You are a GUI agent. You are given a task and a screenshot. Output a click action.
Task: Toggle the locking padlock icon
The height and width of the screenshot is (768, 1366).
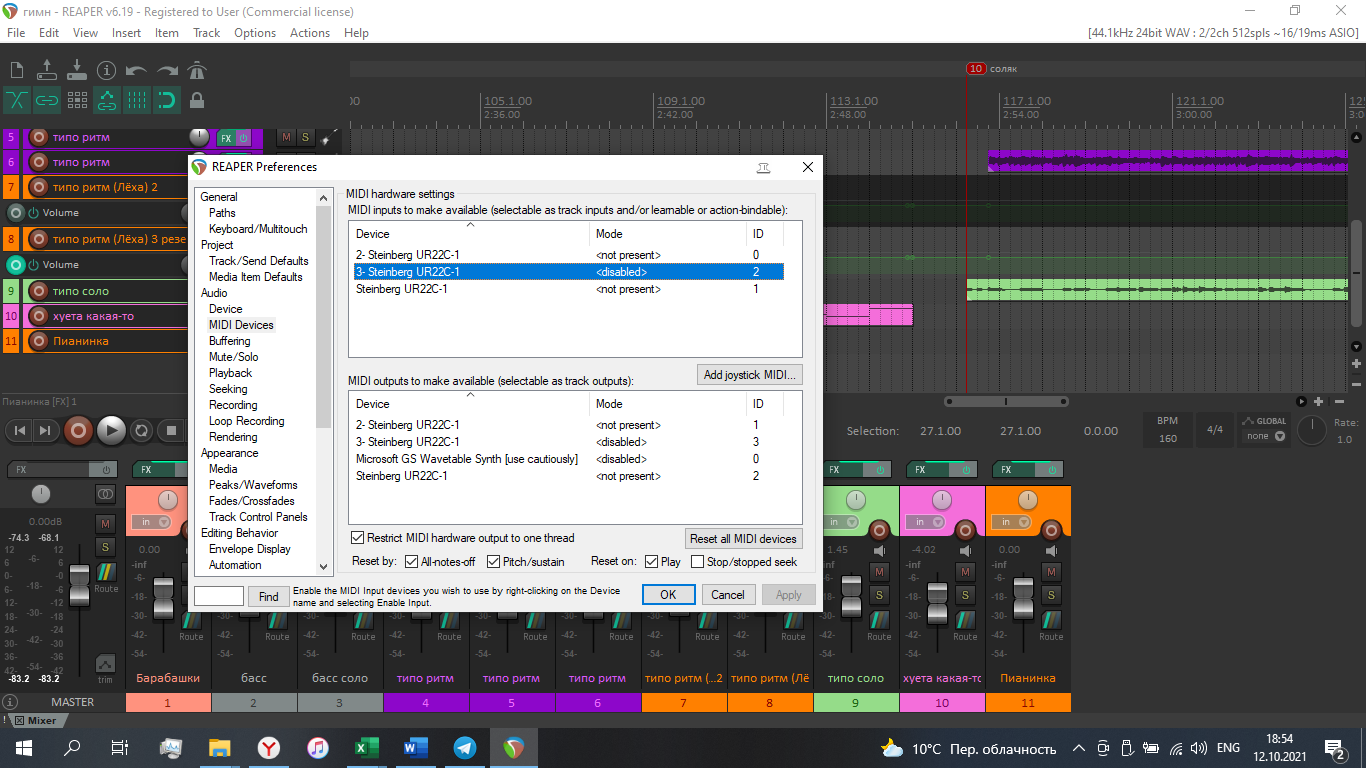pos(197,100)
